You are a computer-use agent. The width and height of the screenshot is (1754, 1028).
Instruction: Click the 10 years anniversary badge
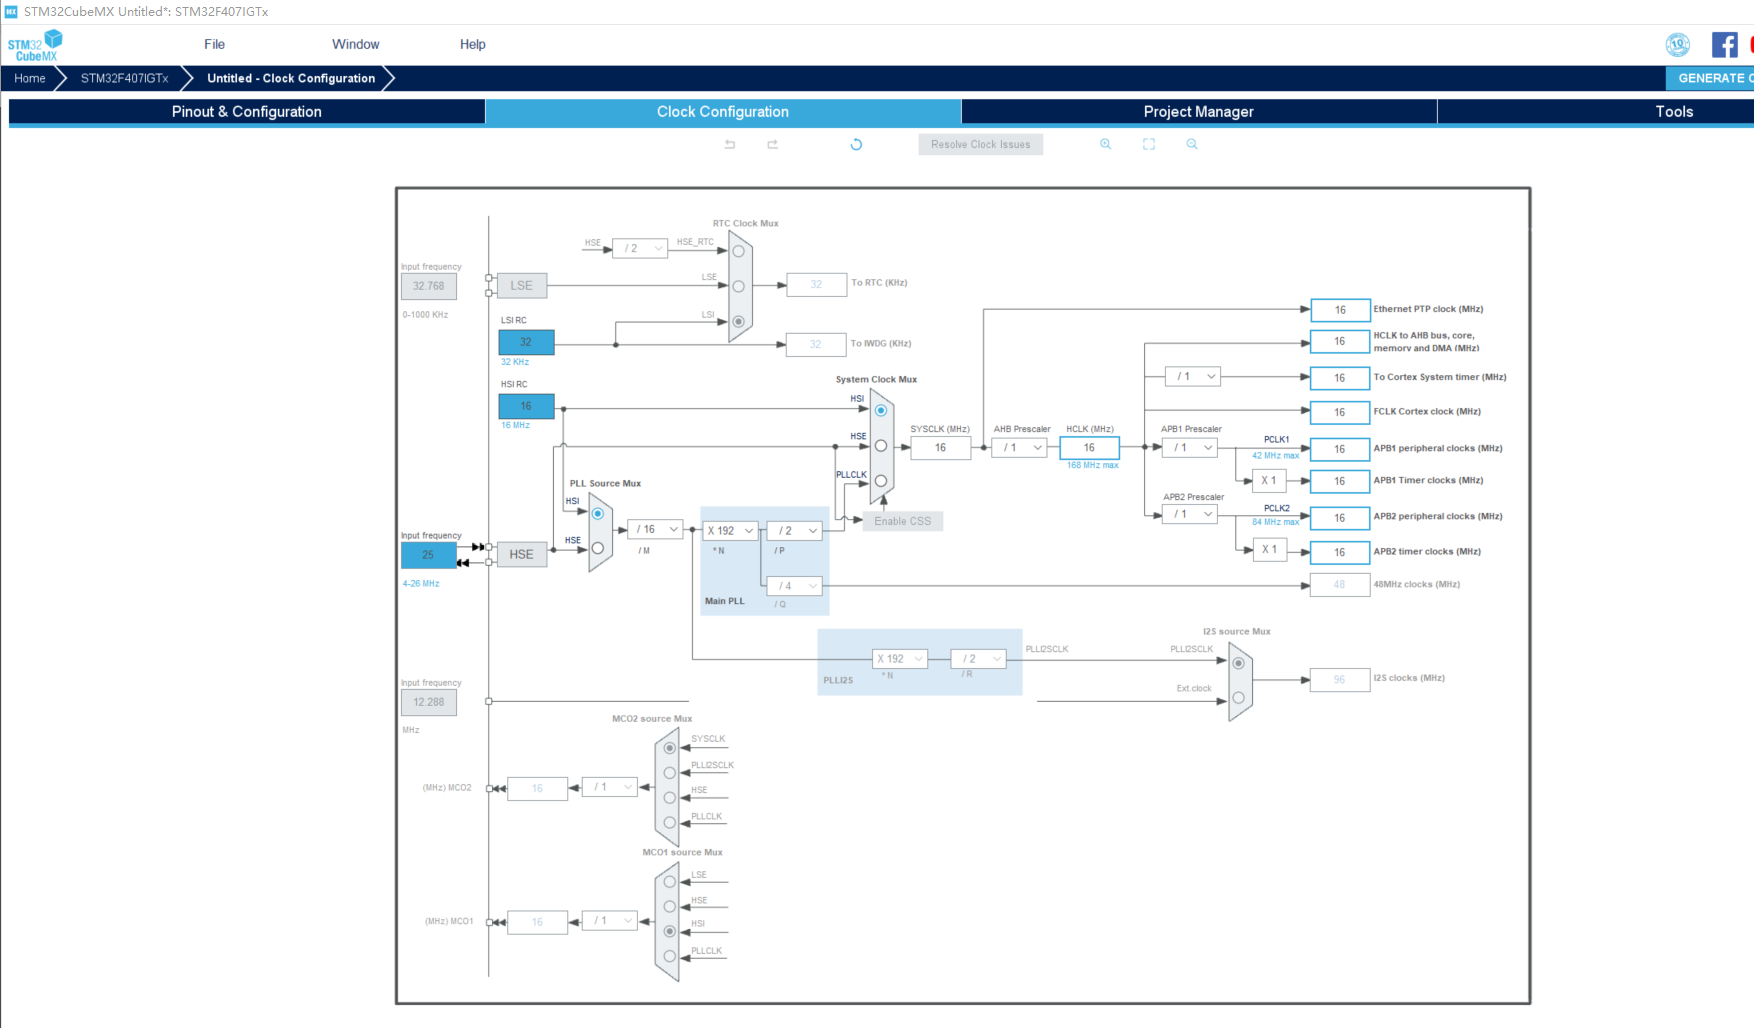tap(1678, 44)
